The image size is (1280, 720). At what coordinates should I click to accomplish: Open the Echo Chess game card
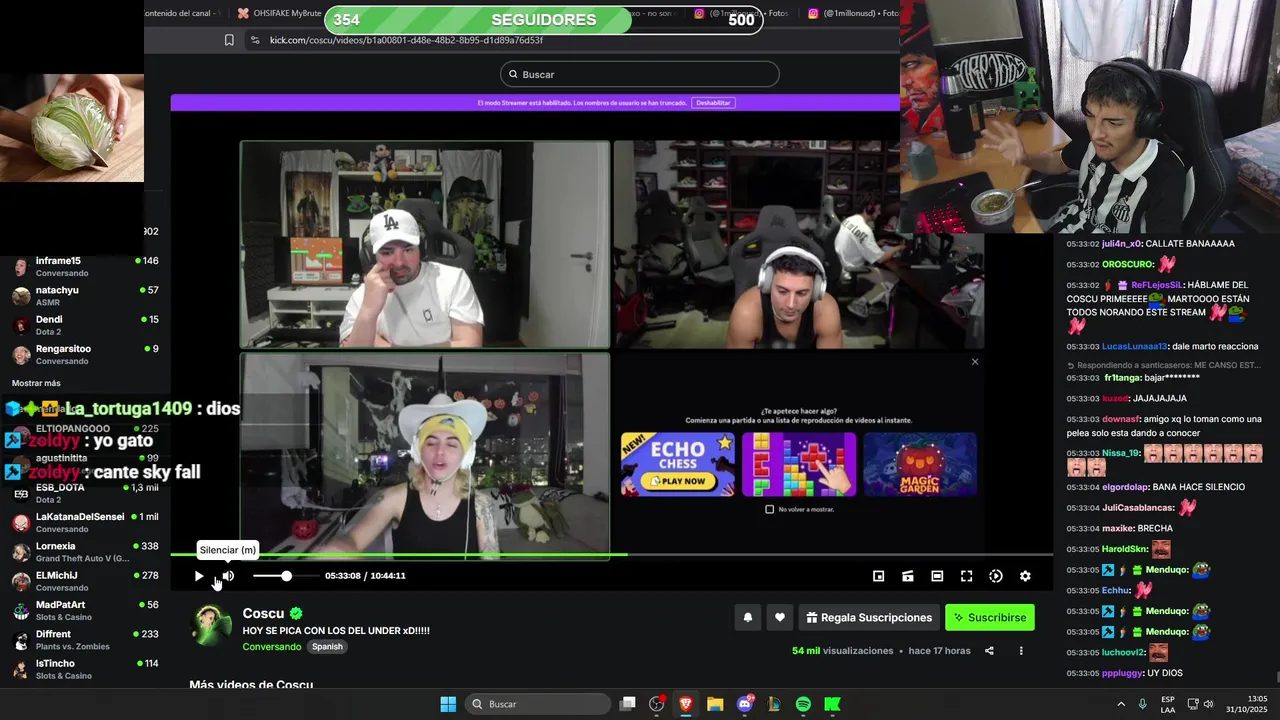[678, 464]
